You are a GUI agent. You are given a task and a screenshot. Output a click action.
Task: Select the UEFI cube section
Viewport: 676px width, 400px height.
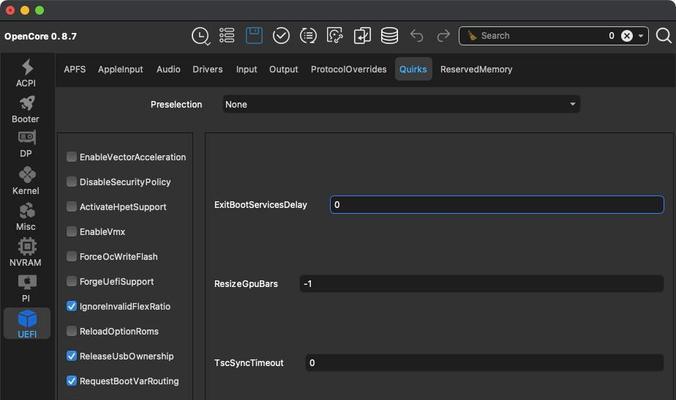click(x=27, y=324)
